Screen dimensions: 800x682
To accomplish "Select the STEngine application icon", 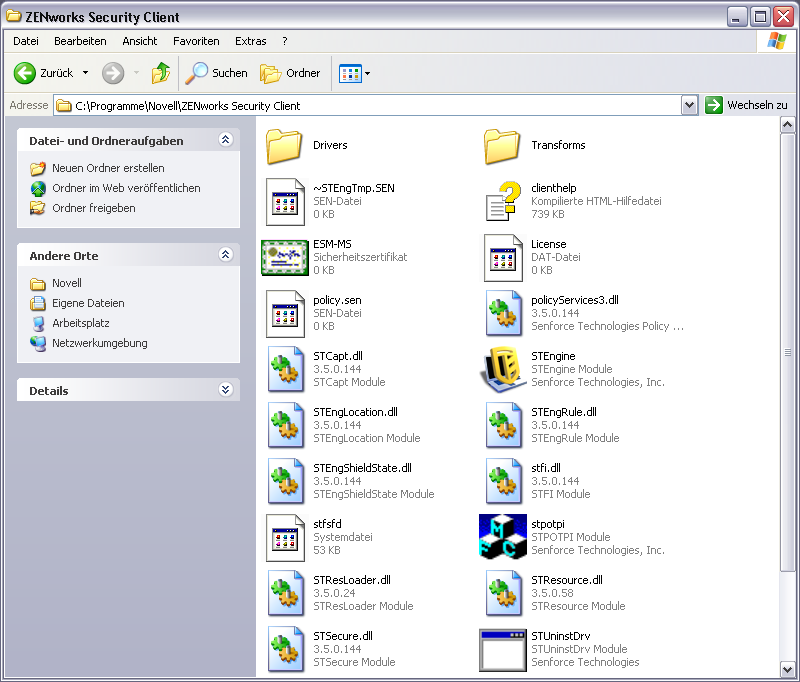I will coord(503,369).
